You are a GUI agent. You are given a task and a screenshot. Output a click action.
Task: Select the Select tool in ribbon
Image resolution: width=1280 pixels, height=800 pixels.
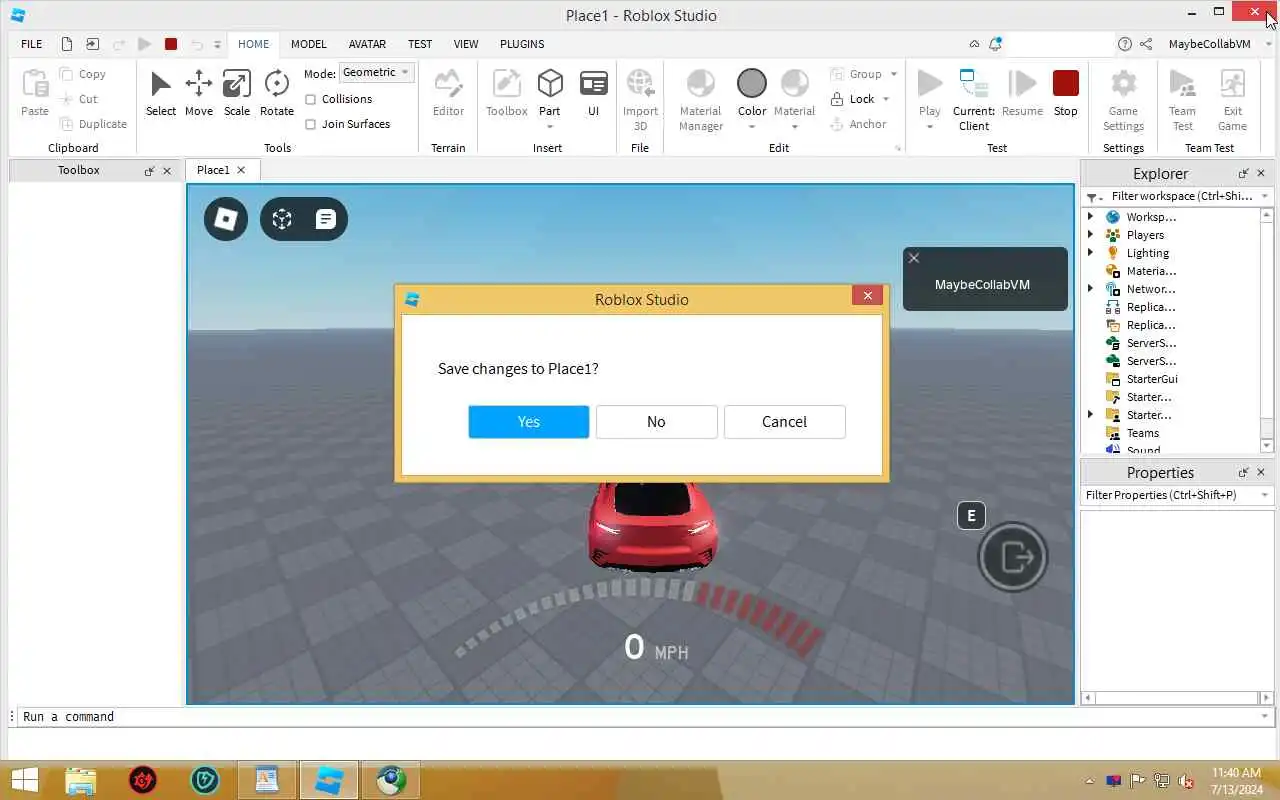point(160,93)
